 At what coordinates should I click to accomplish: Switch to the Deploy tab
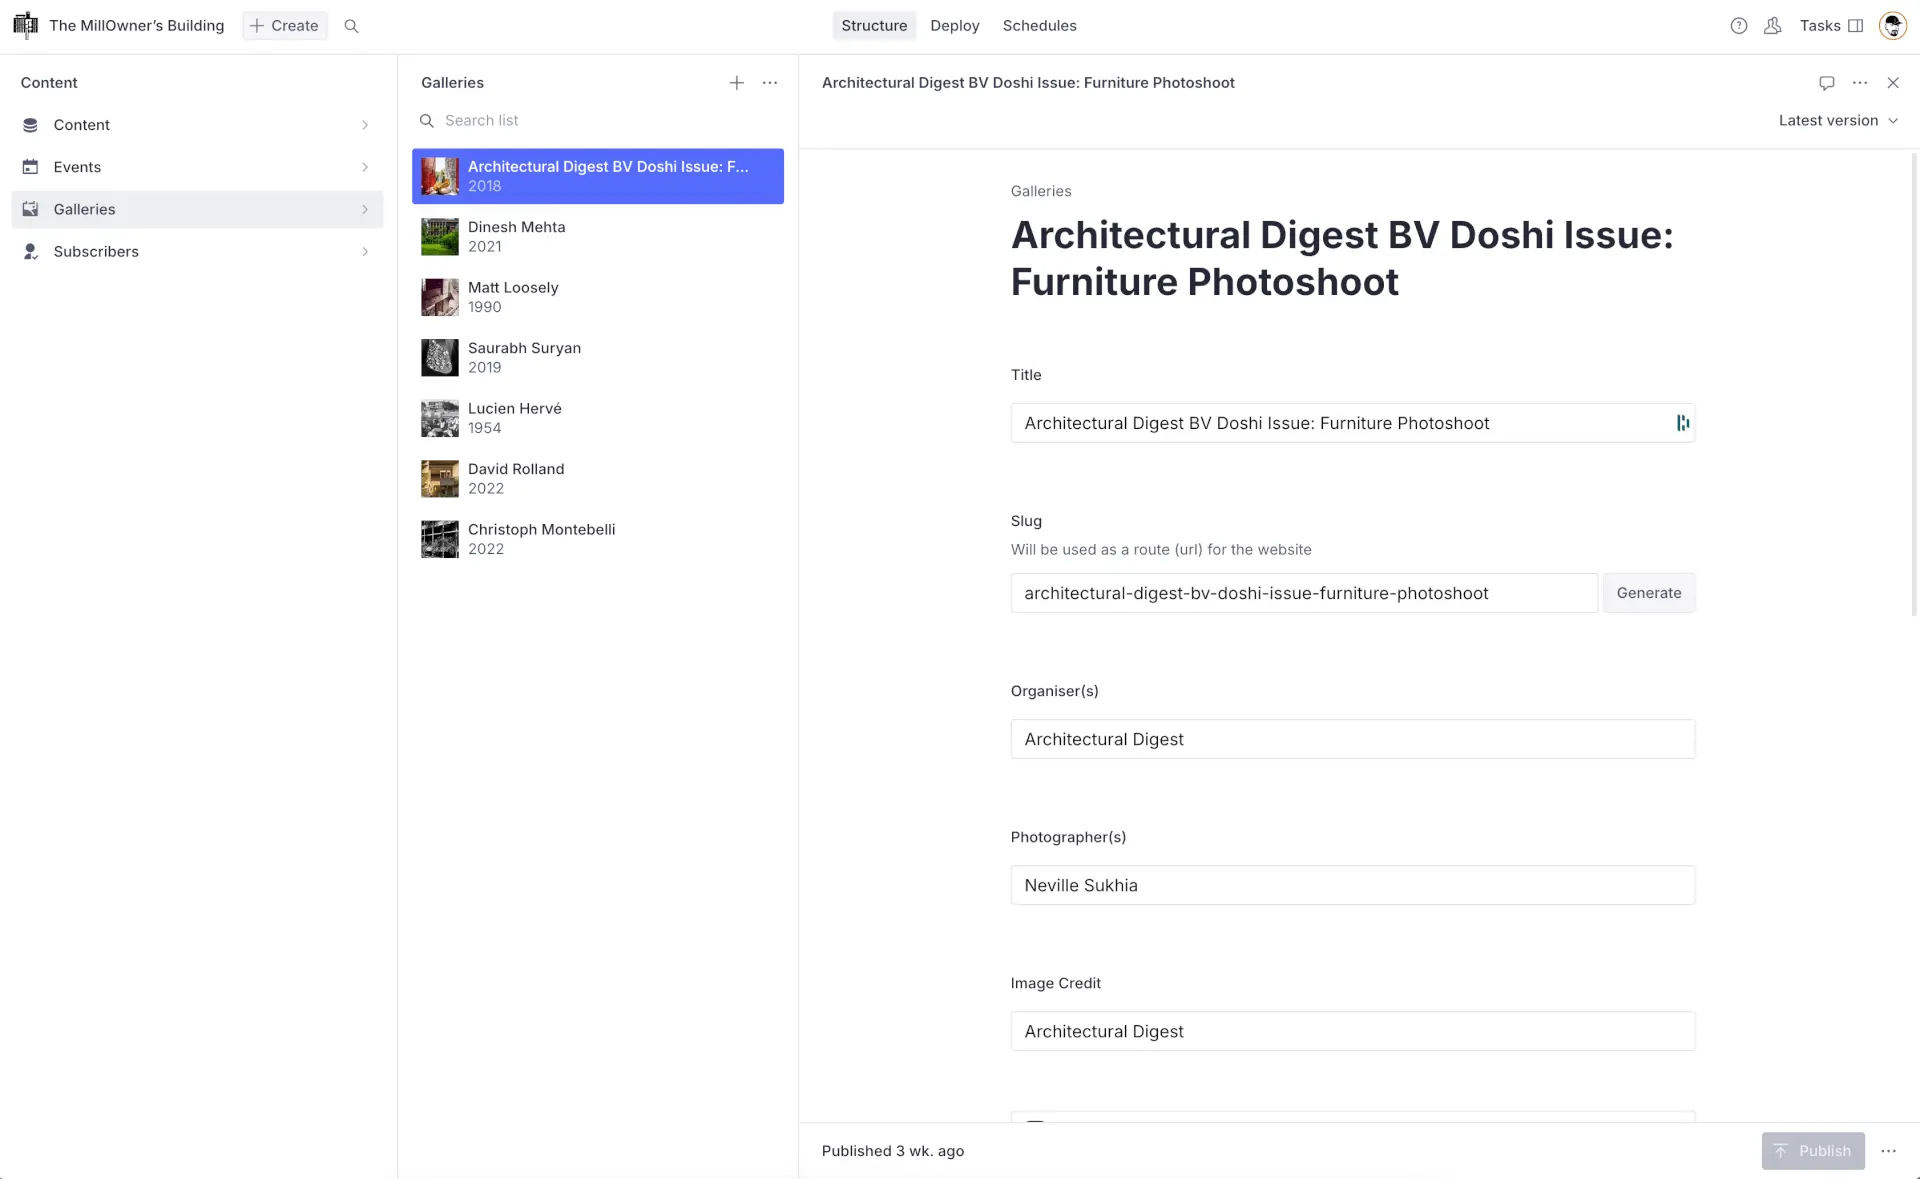pyautogui.click(x=954, y=26)
